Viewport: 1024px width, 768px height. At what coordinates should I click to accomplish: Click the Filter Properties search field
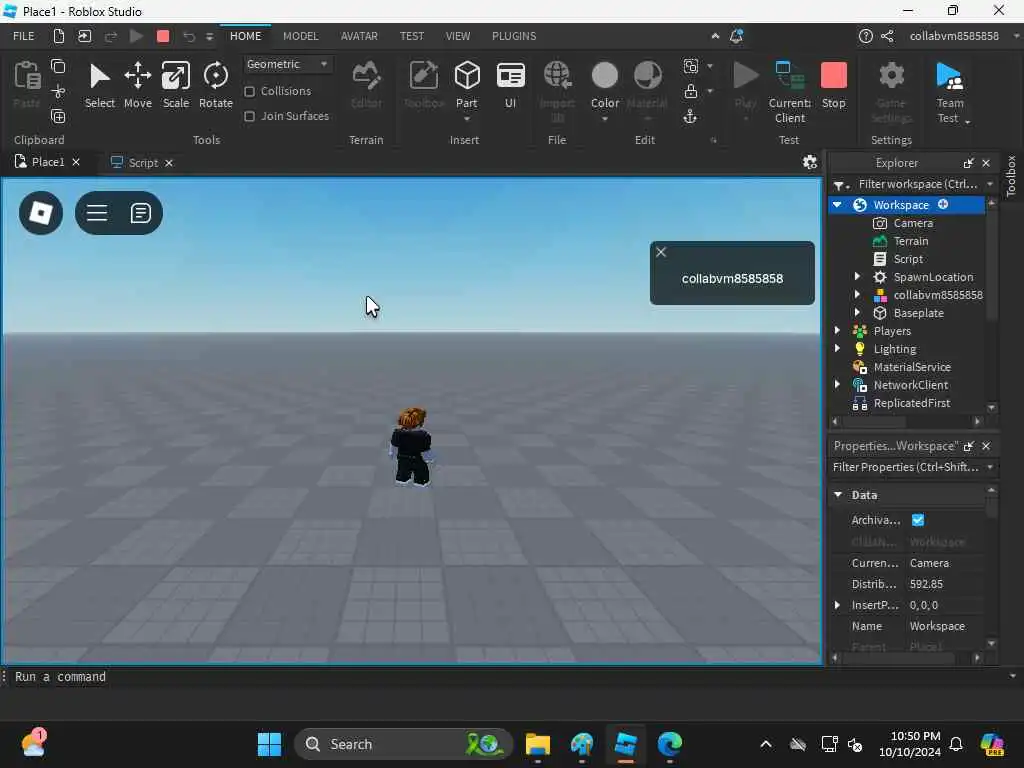[905, 467]
